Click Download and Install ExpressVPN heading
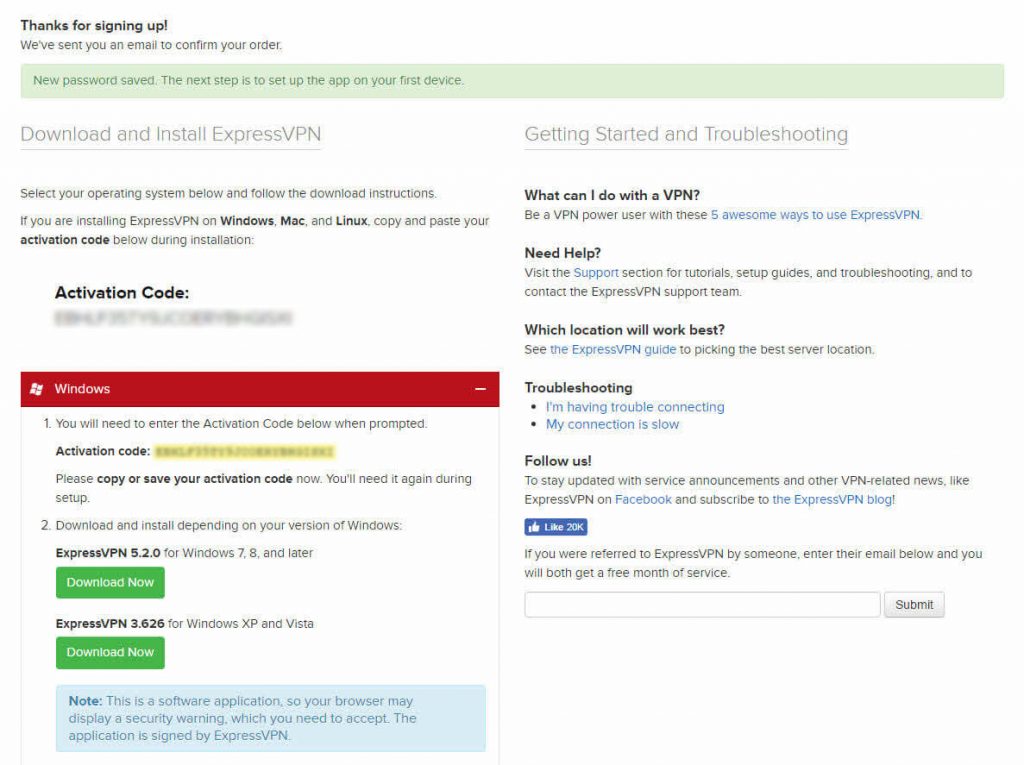Screen dimensions: 1024x765 click(x=170, y=134)
